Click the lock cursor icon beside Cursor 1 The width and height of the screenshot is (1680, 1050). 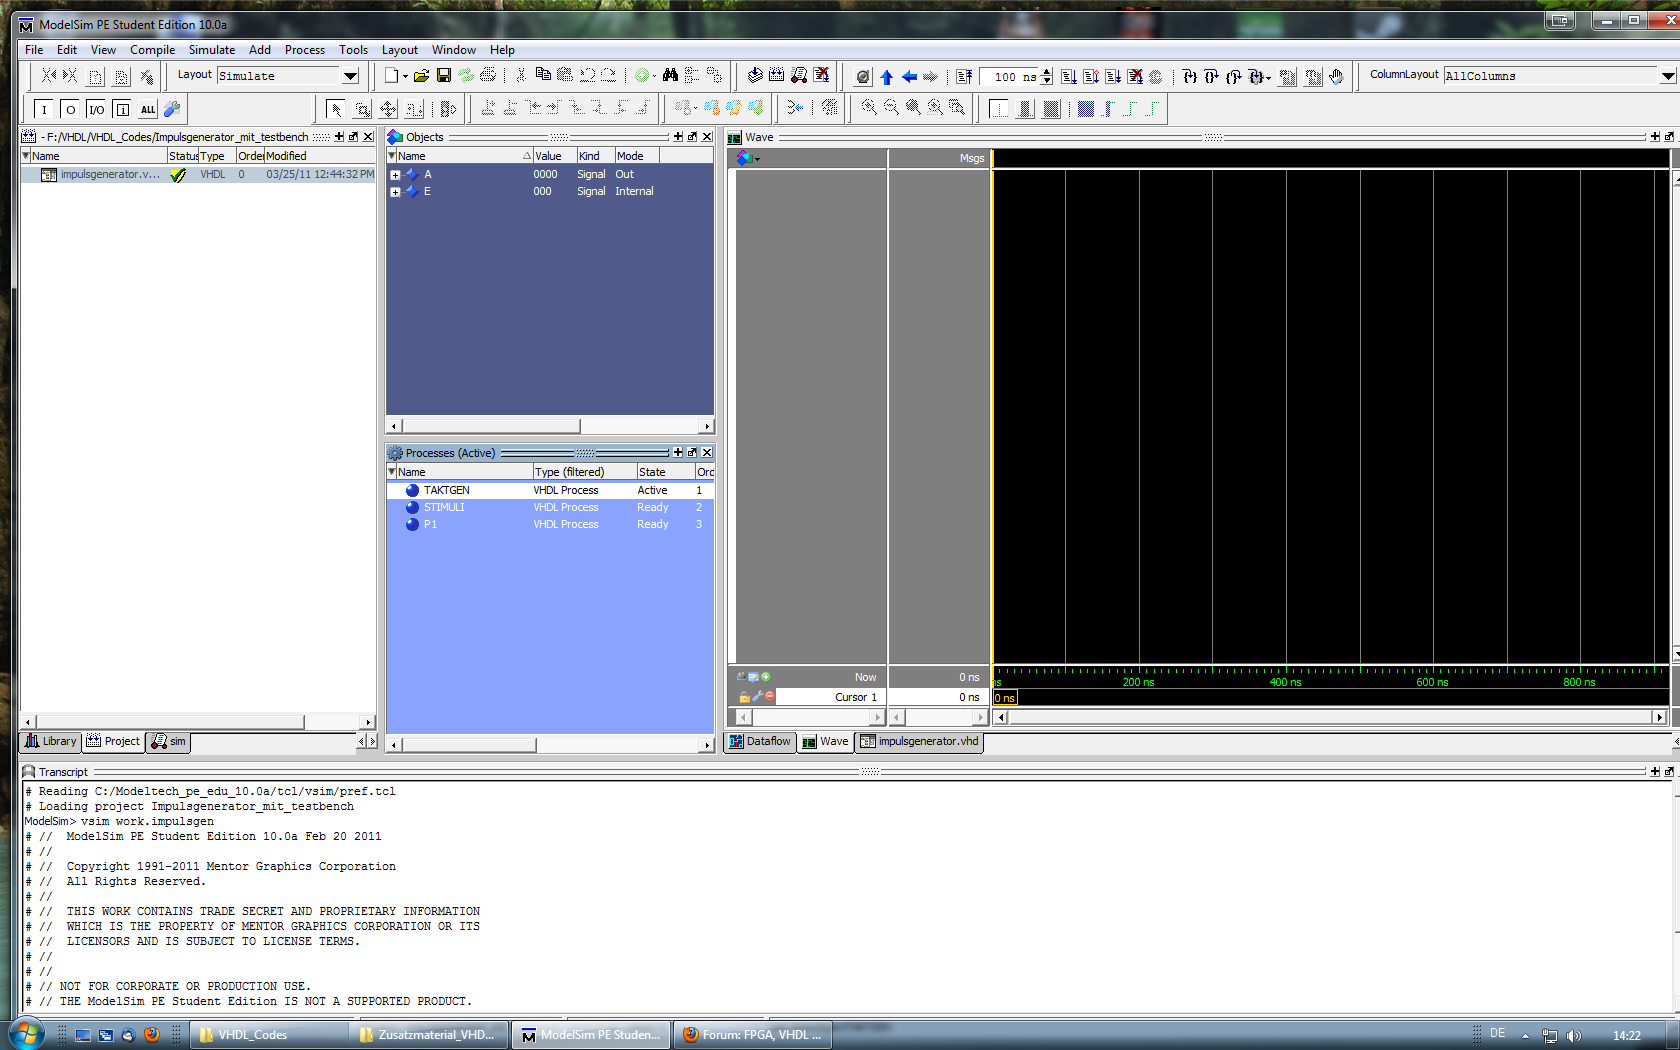[x=744, y=697]
